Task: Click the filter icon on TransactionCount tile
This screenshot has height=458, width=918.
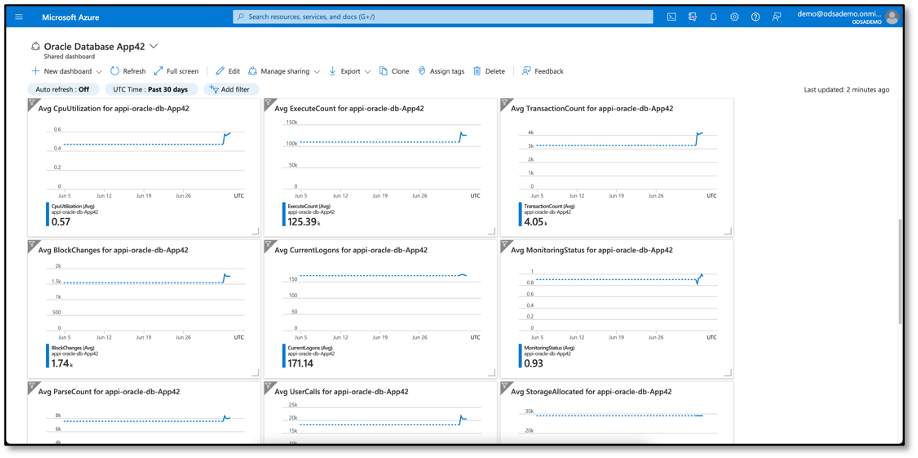Action: (504, 102)
